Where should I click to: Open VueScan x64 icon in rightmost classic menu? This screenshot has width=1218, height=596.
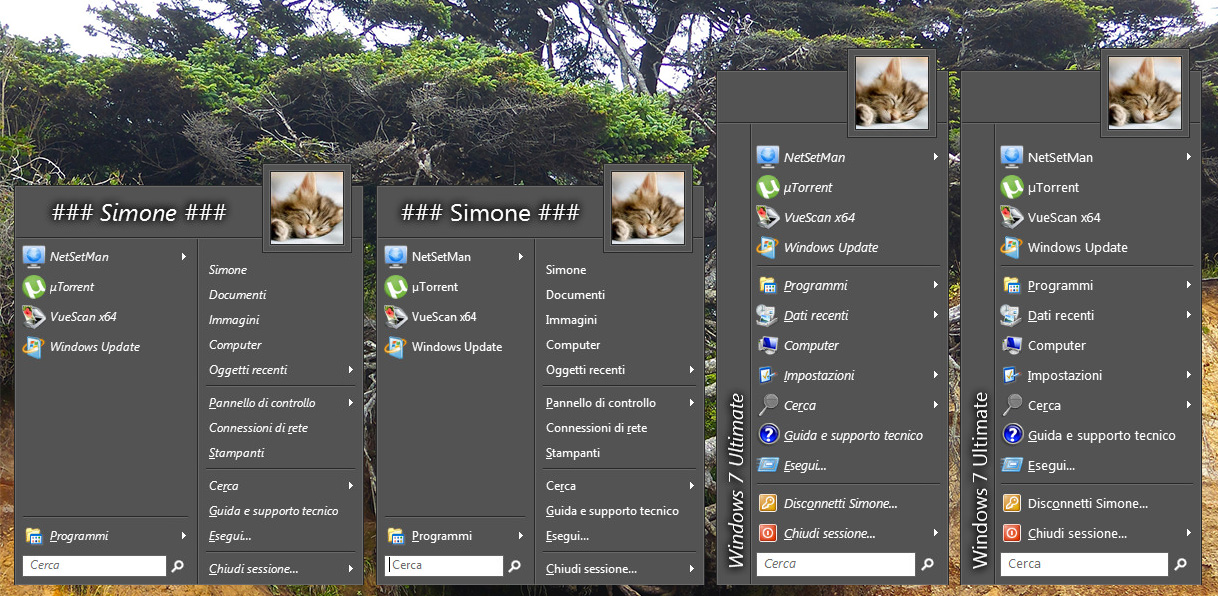(x=1012, y=217)
